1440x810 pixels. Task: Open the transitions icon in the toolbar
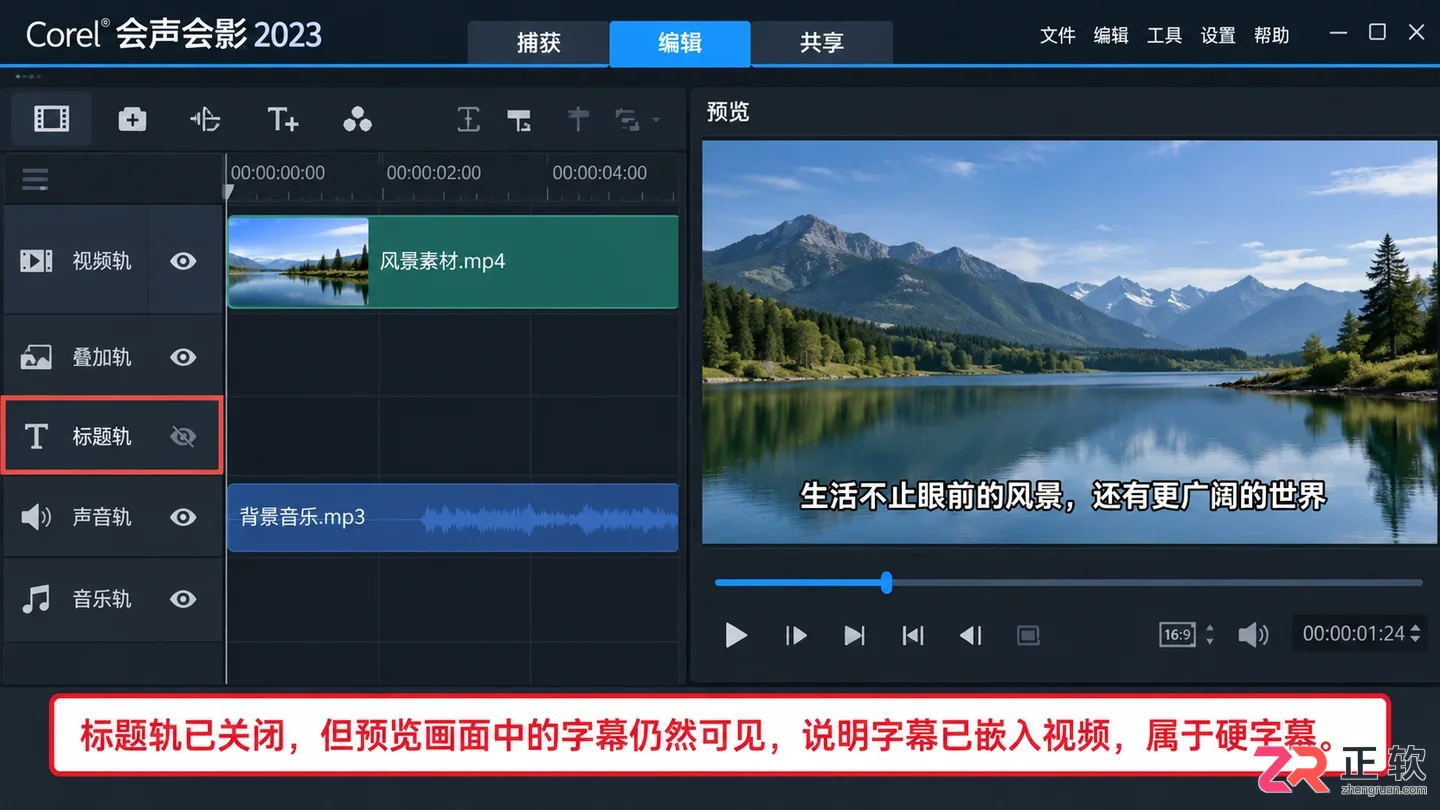tap(205, 120)
